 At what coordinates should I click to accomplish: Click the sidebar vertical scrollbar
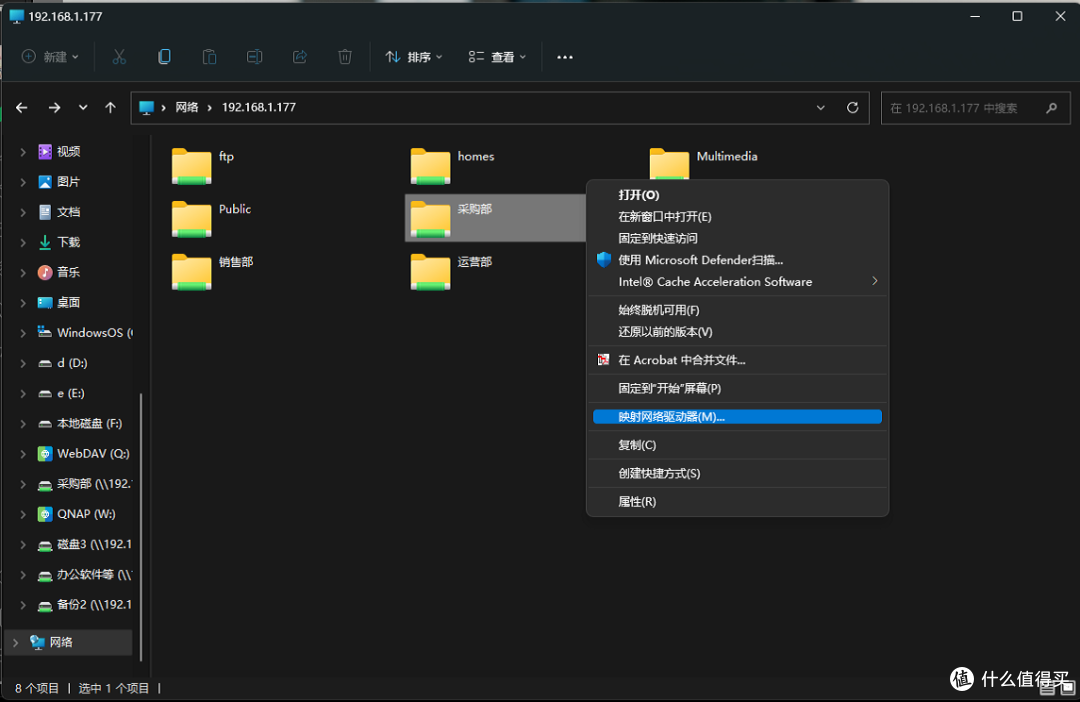pyautogui.click(x=141, y=527)
